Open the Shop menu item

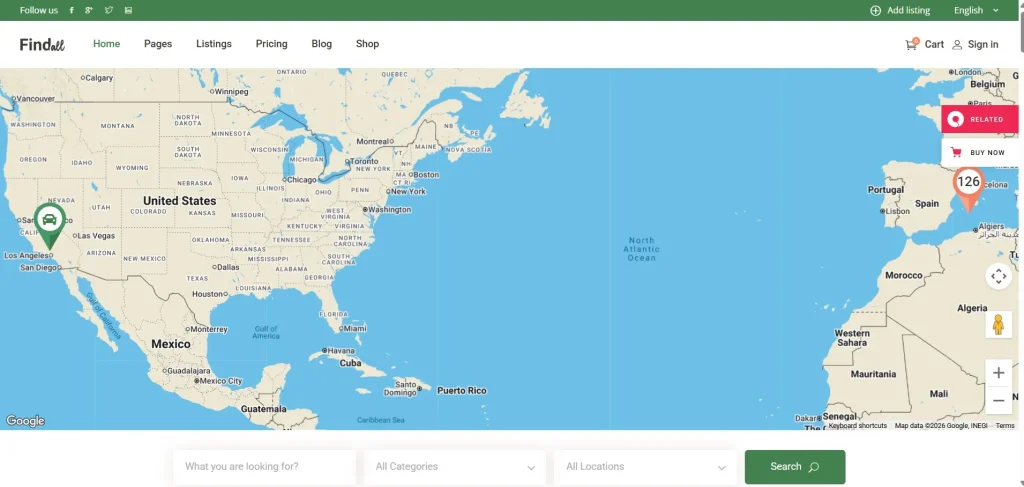click(x=367, y=44)
